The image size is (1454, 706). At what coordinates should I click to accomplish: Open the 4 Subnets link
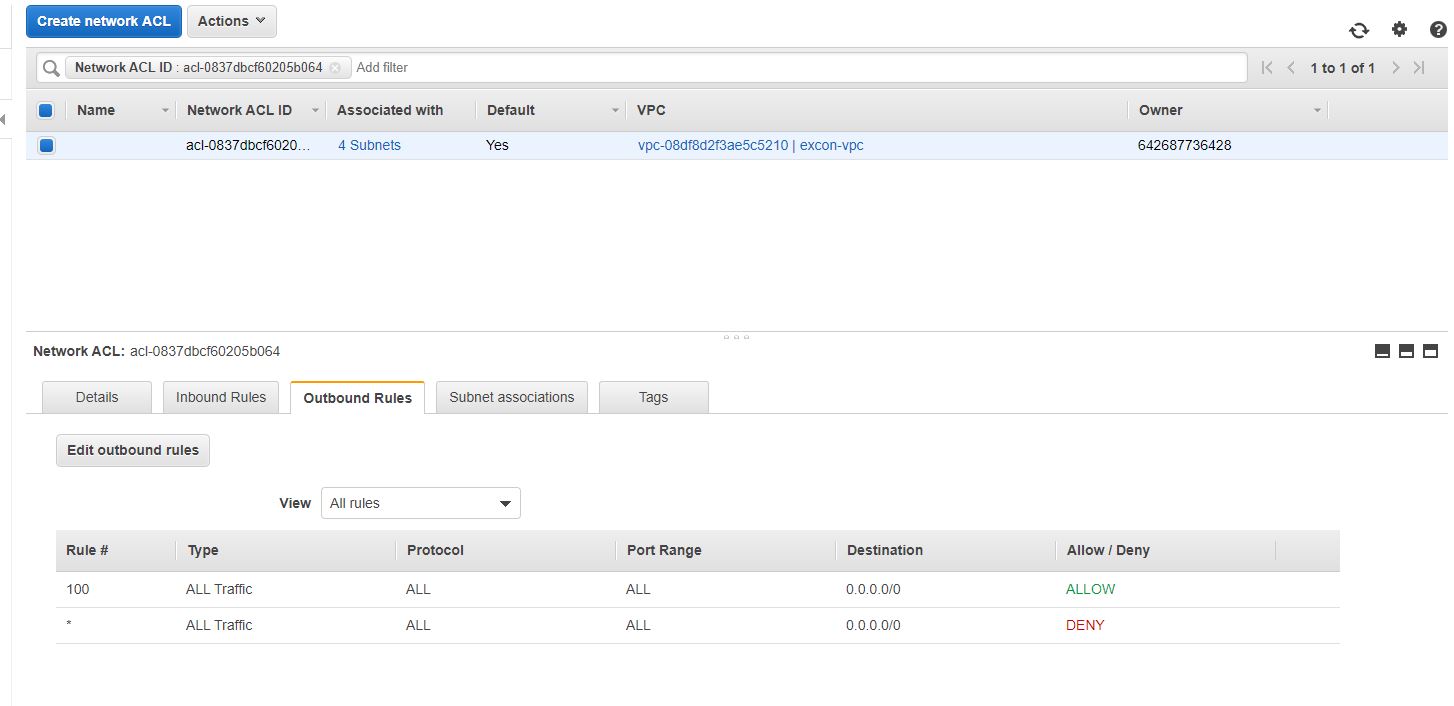(369, 145)
